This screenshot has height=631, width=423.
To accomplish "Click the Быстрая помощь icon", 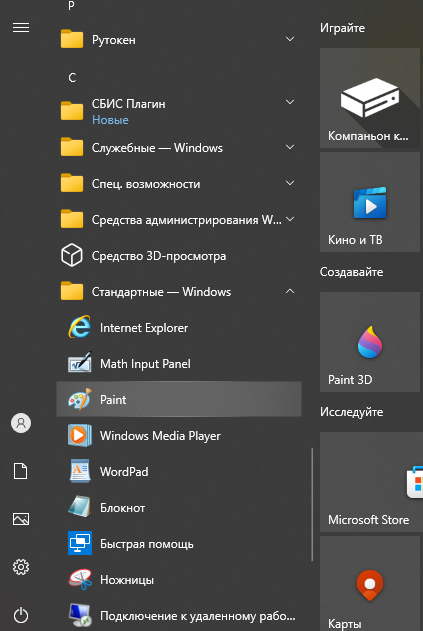I will point(80,543).
